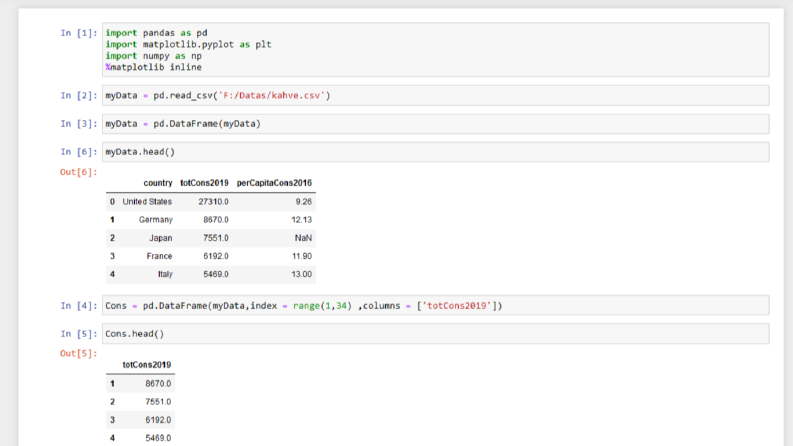Click the myData.head() code cell
Image resolution: width=793 pixels, height=446 pixels.
pyautogui.click(x=435, y=152)
